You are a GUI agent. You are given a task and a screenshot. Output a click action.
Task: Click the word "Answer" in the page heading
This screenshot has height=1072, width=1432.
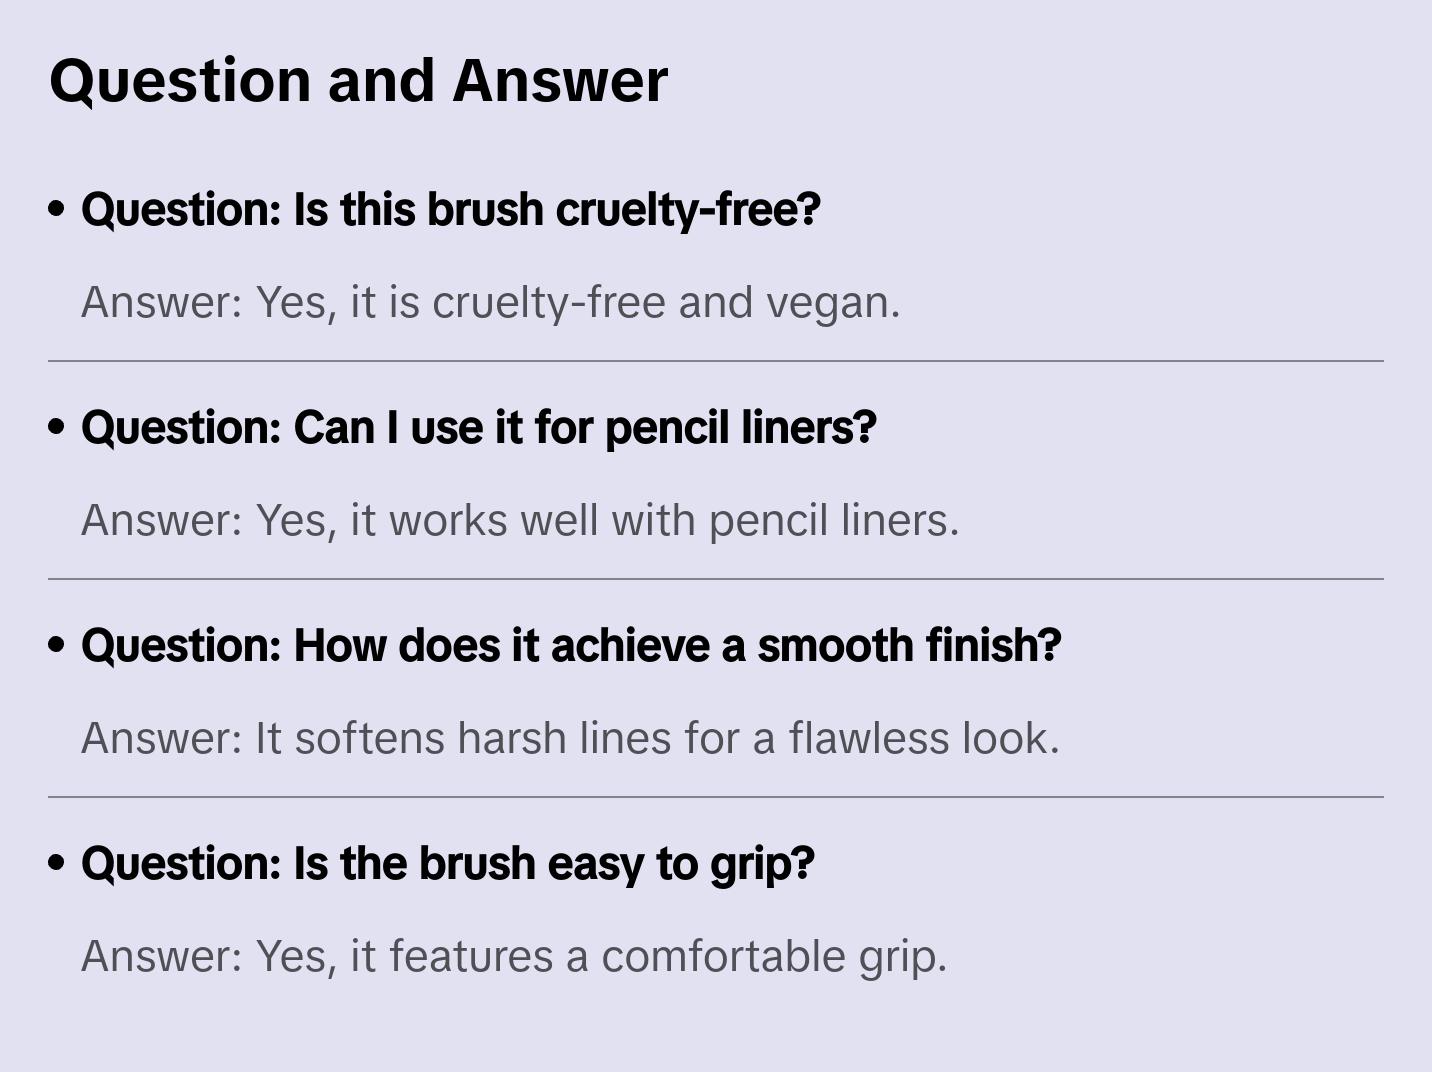559,80
